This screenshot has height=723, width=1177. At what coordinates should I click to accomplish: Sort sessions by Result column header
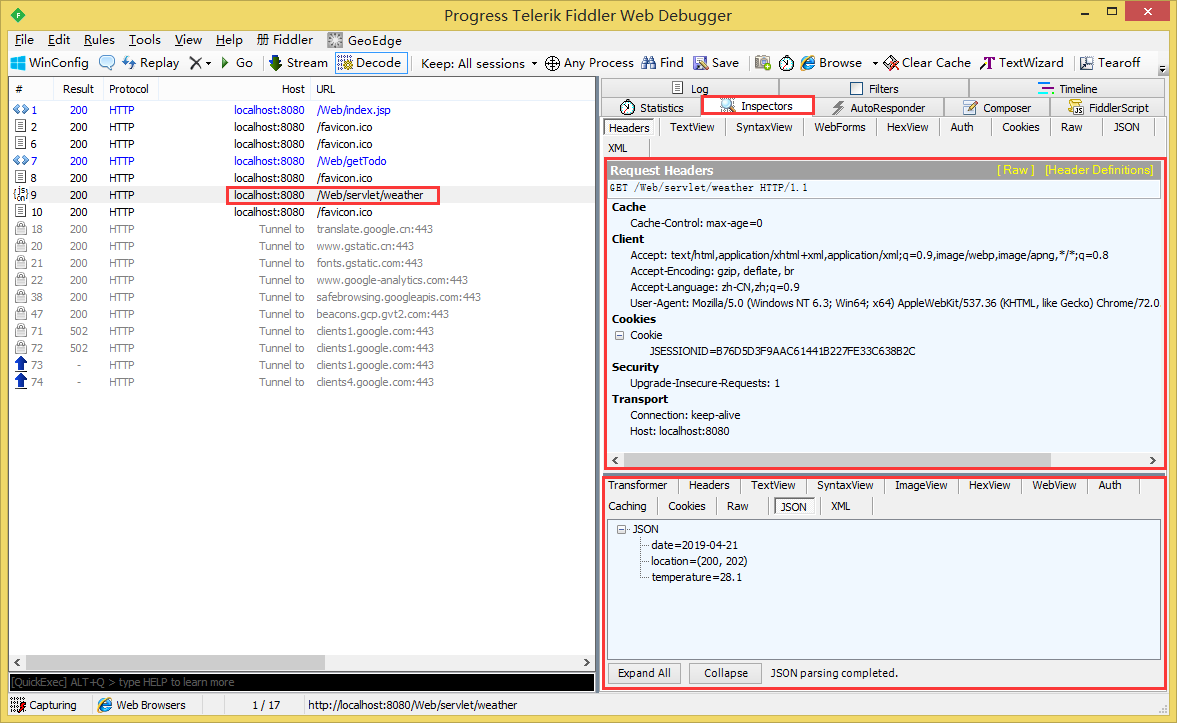[x=78, y=89]
